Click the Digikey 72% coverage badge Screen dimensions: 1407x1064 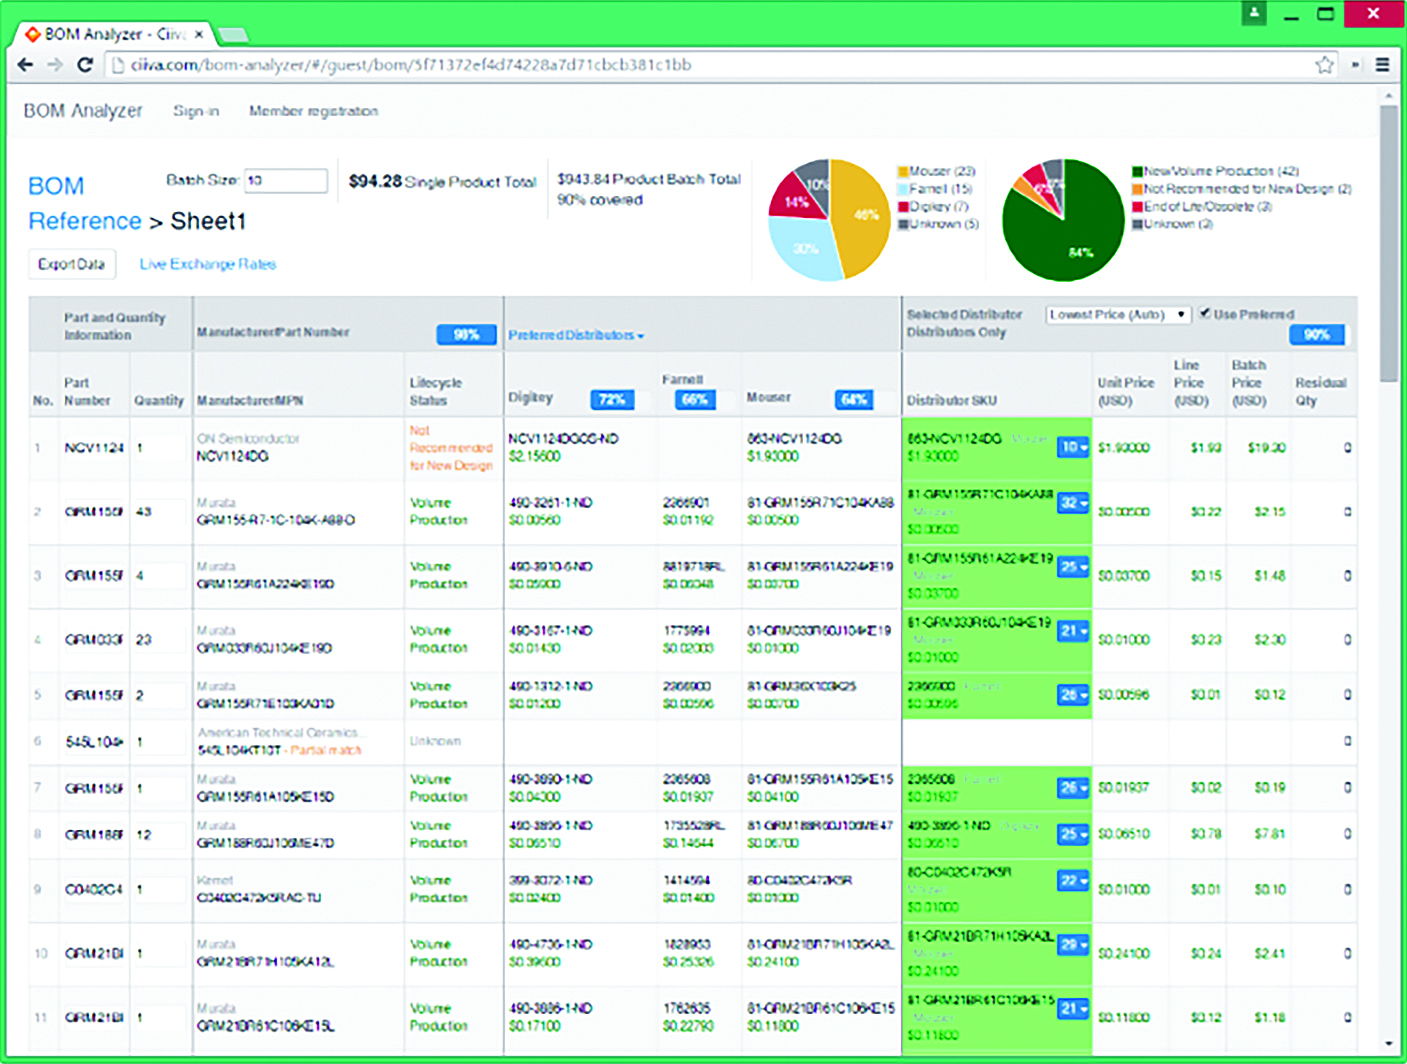tap(611, 399)
